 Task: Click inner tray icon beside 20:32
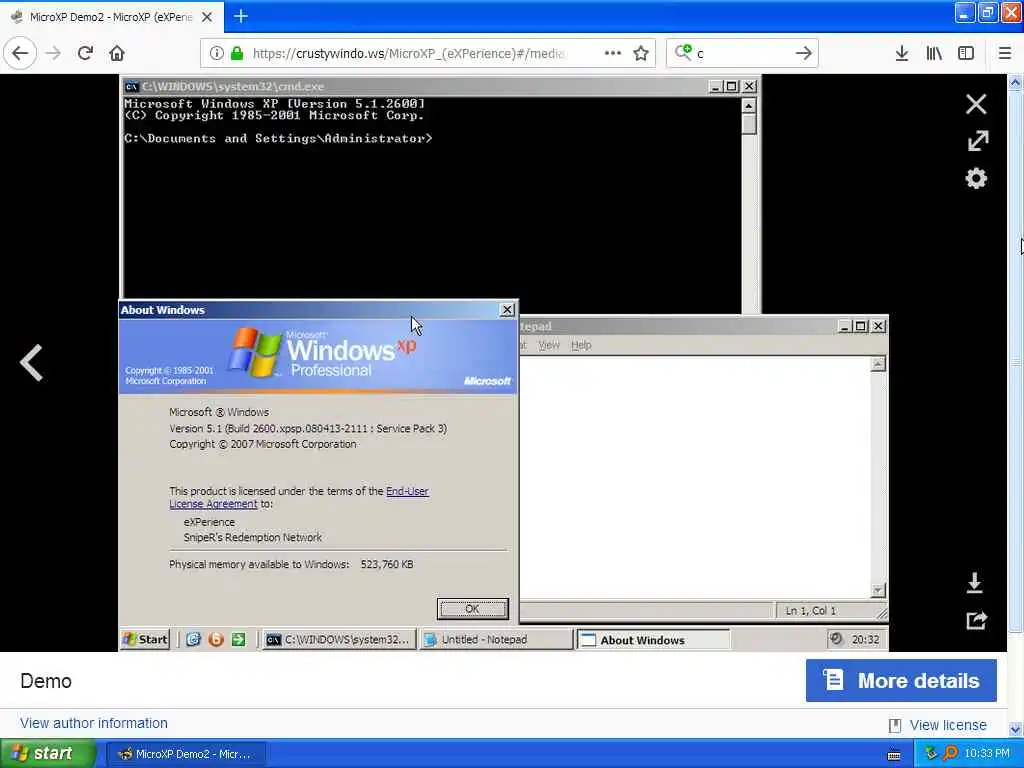click(836, 639)
